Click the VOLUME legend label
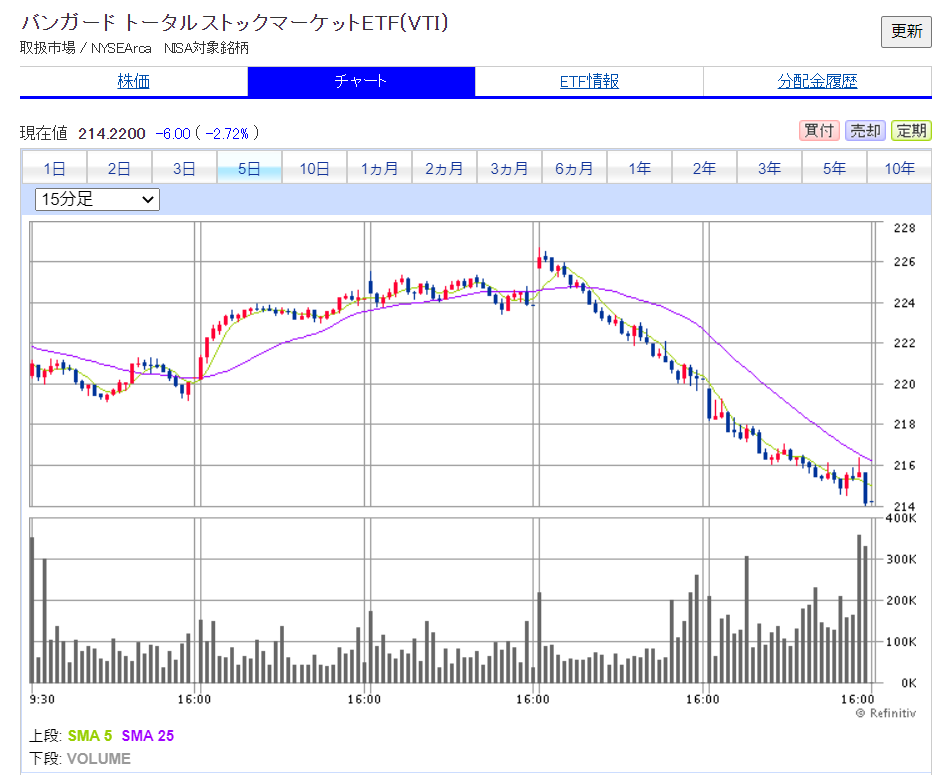947x775 pixels. [98, 759]
